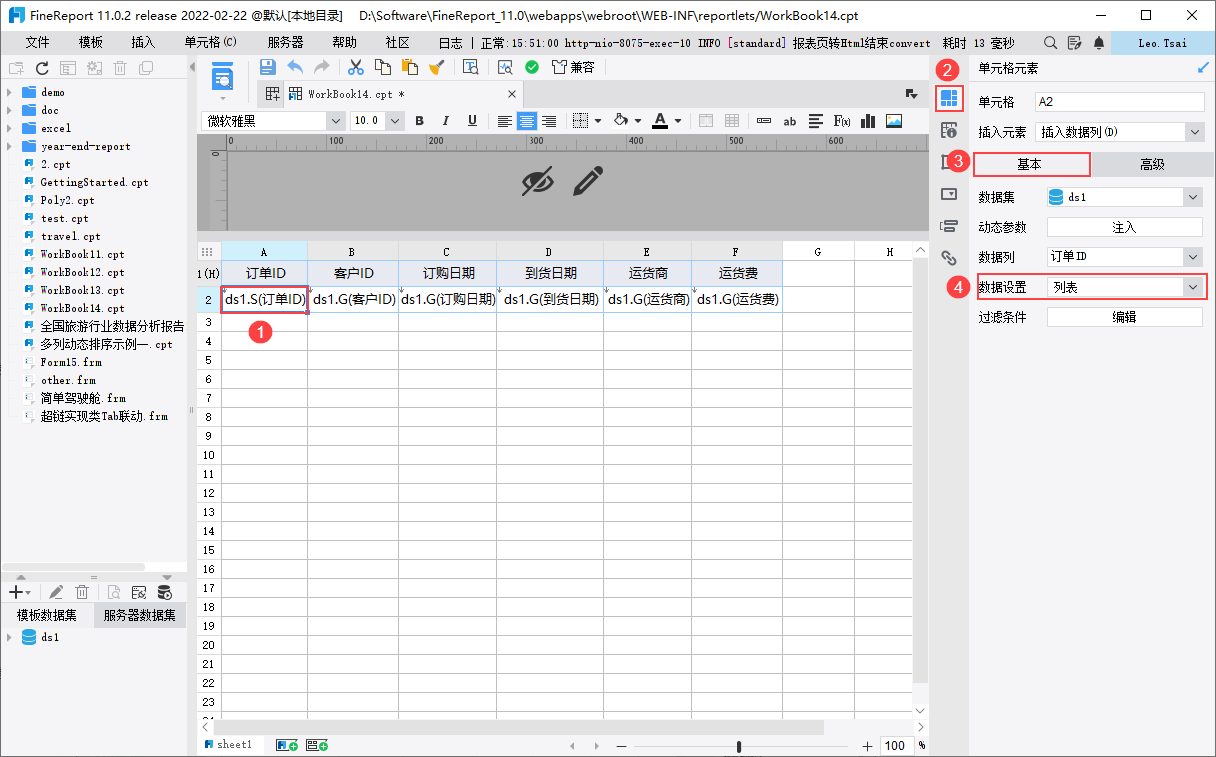Open the 社区 menu
The height and width of the screenshot is (757, 1216).
click(397, 43)
